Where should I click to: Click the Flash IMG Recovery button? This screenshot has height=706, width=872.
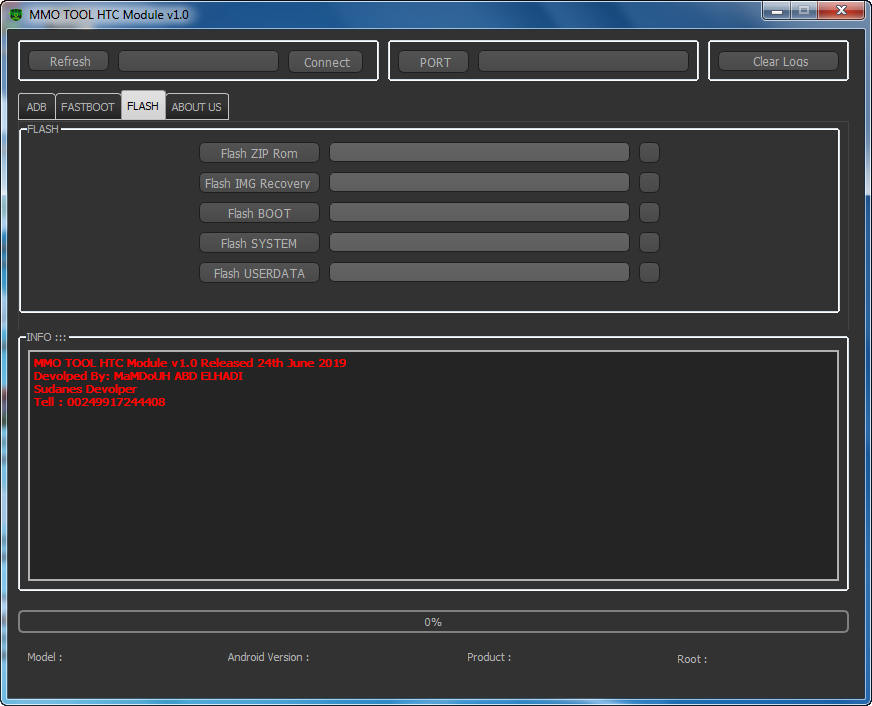(259, 183)
